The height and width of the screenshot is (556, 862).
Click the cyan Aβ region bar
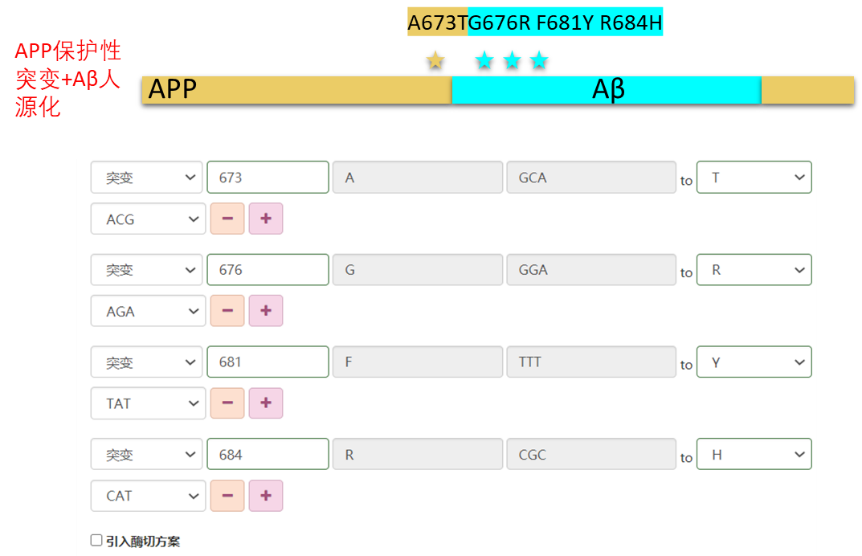[606, 90]
